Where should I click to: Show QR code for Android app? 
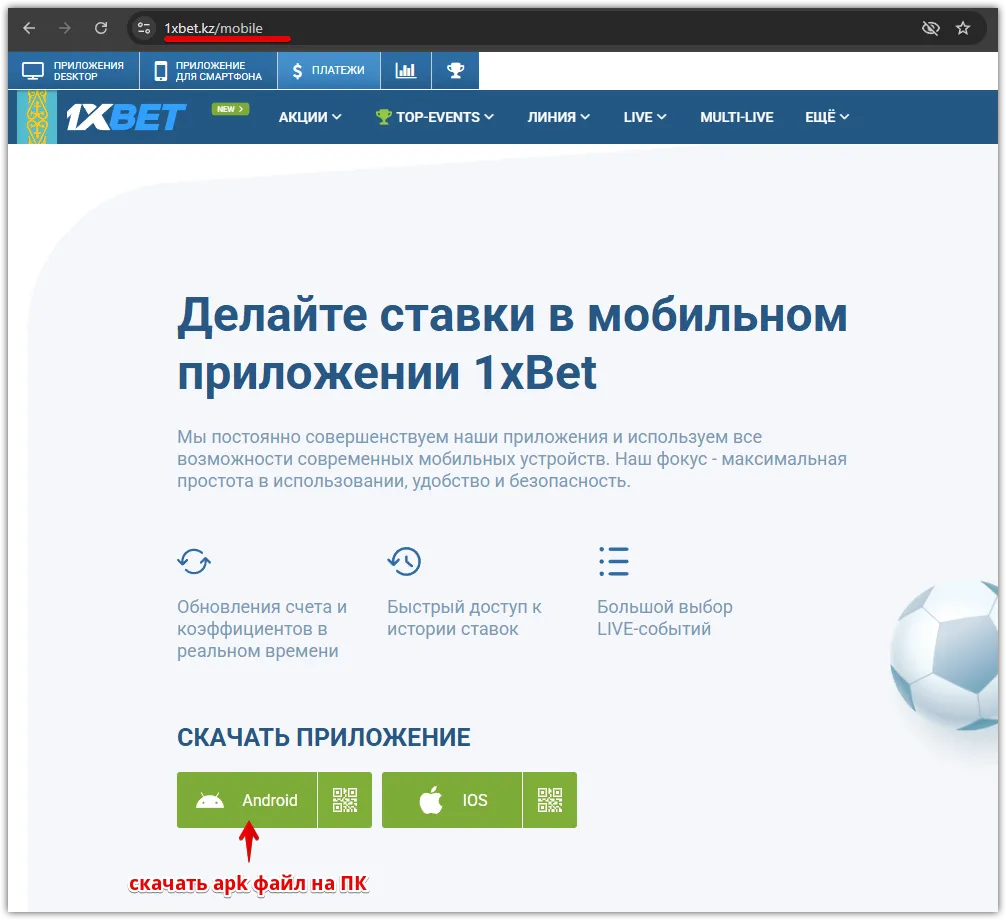pyautogui.click(x=345, y=800)
